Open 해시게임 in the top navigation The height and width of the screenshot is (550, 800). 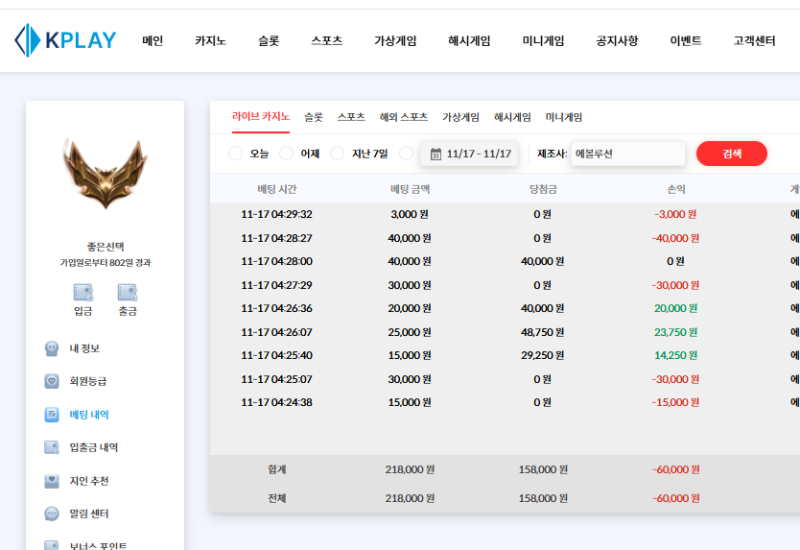pos(469,40)
